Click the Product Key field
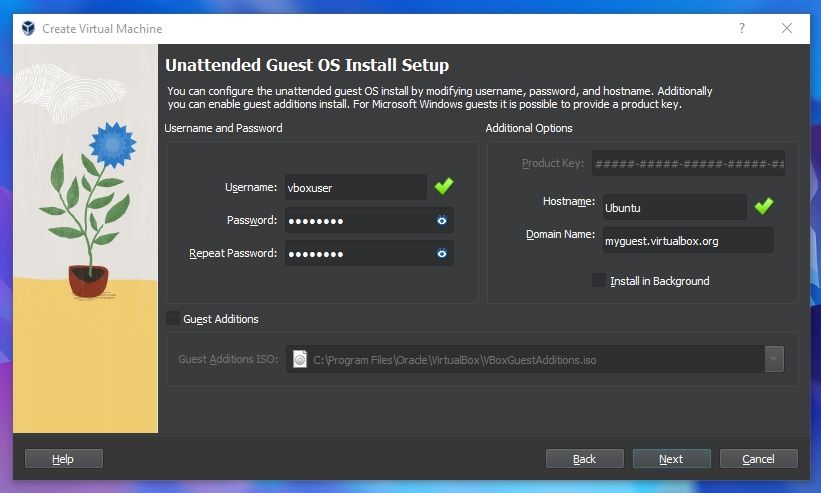 (688, 163)
